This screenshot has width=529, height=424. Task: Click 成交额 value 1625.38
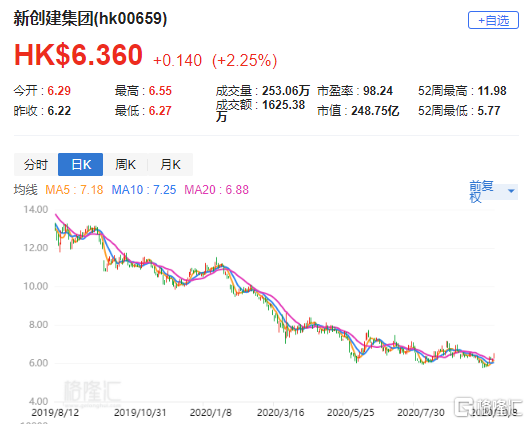[284, 105]
